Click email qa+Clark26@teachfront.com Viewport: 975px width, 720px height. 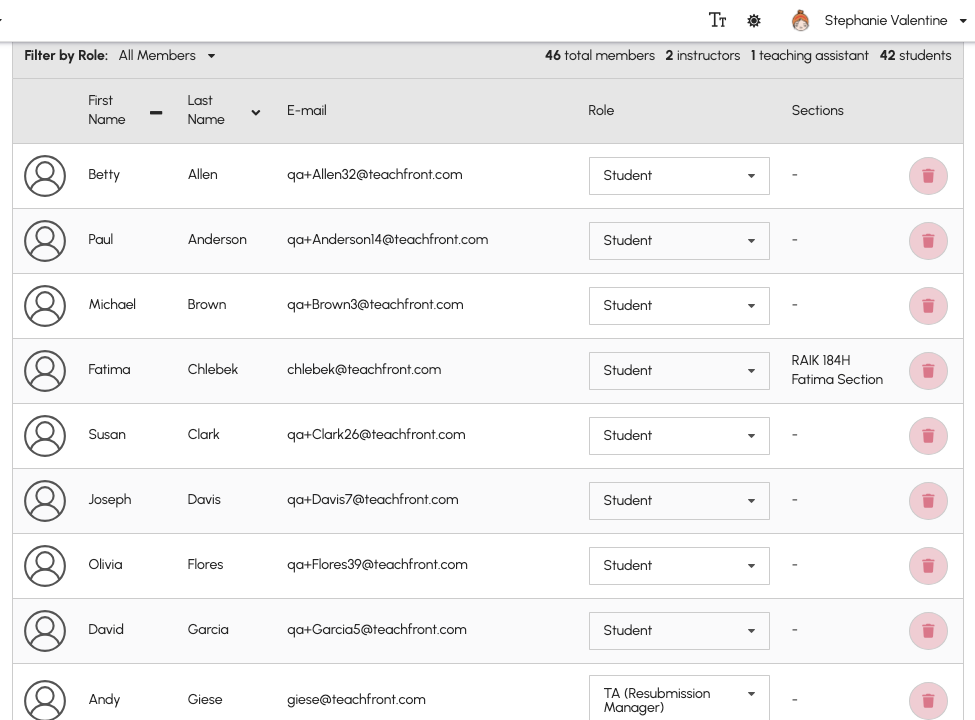tap(376, 435)
